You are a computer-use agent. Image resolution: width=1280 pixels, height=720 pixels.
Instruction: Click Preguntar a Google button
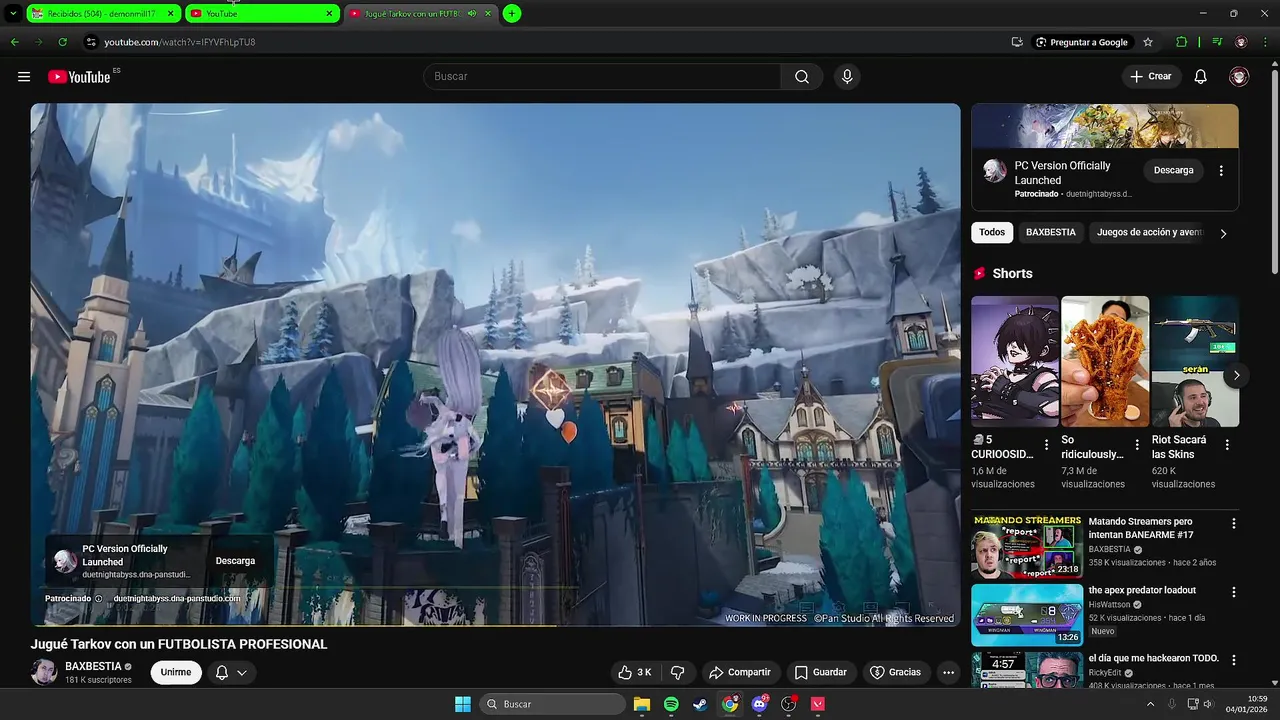click(1082, 42)
